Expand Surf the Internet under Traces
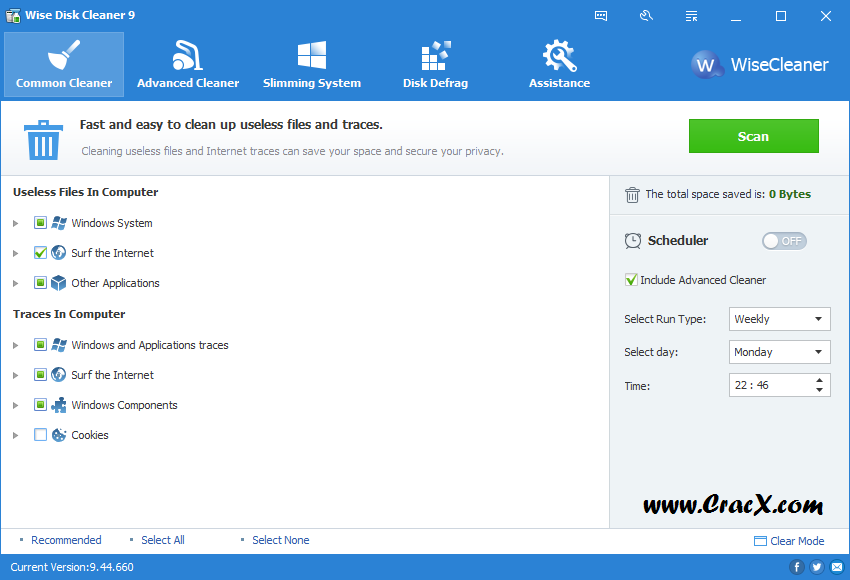This screenshot has height=580, width=850. (16, 375)
